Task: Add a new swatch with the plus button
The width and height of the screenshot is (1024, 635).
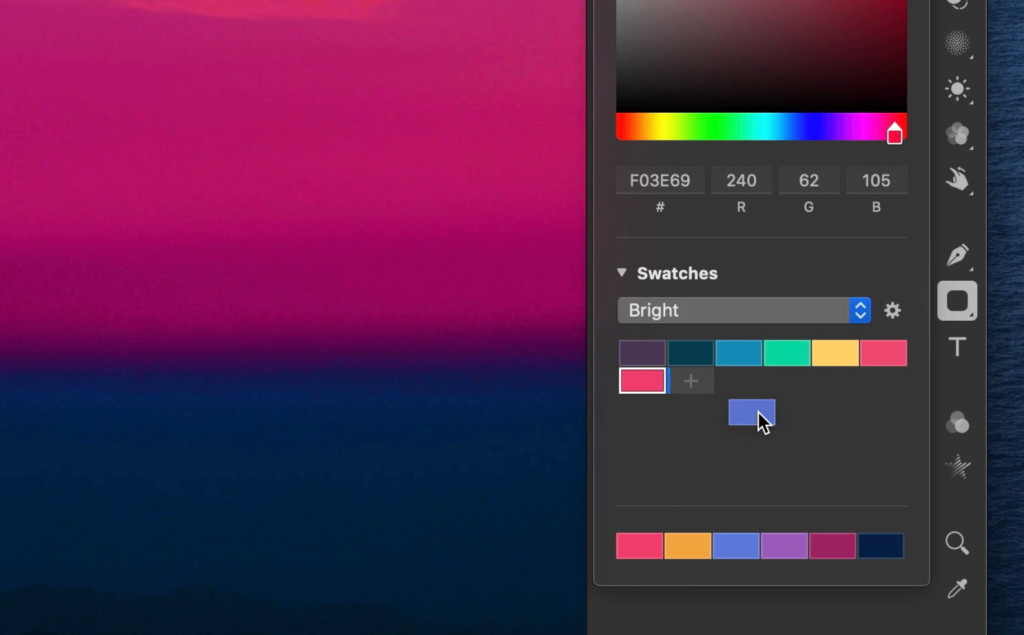Action: point(691,380)
